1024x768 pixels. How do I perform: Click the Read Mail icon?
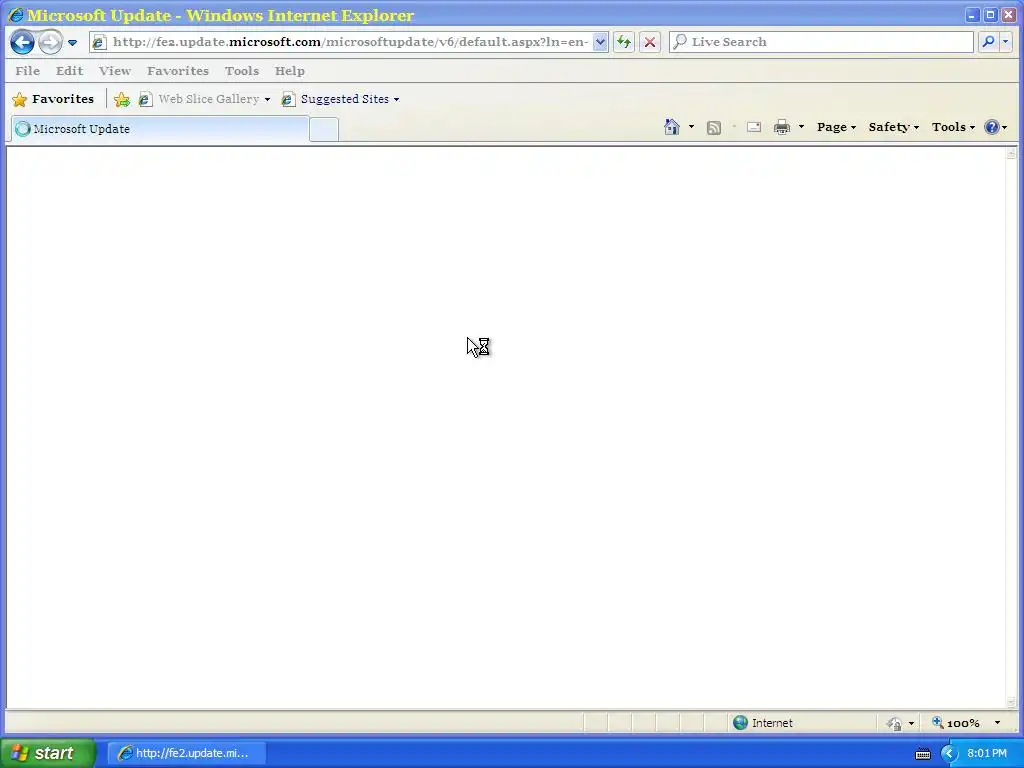(x=754, y=127)
